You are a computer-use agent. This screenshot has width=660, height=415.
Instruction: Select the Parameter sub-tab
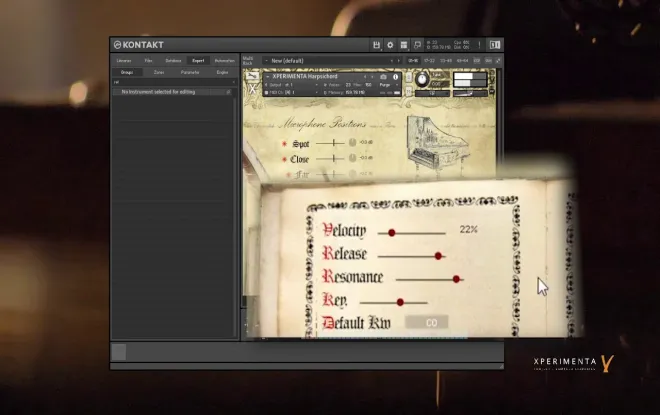[190, 72]
